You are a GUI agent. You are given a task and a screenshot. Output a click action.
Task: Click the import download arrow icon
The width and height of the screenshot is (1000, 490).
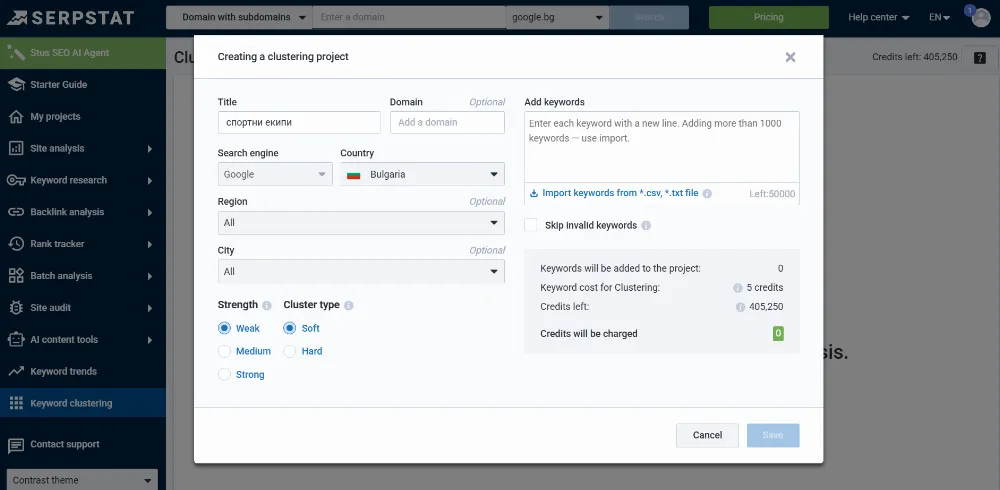coord(534,193)
